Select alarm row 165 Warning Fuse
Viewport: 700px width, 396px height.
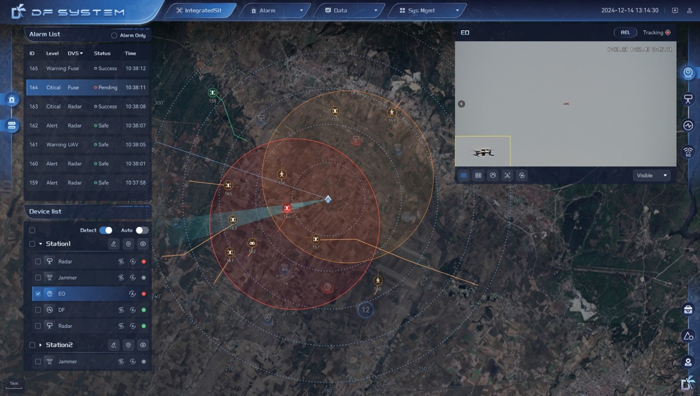88,68
